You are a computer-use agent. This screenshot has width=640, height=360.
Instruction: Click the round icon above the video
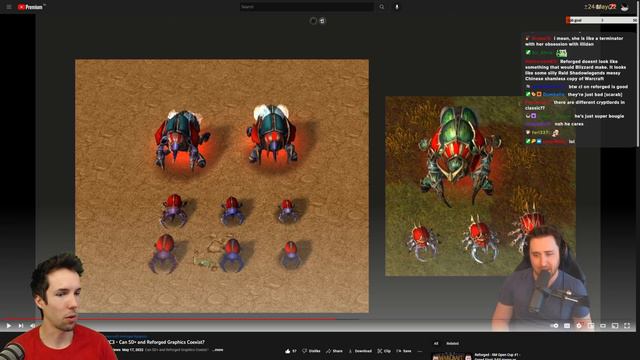click(313, 21)
